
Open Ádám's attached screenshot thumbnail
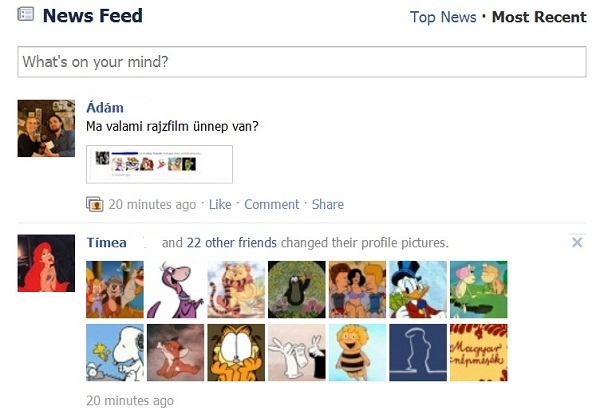(x=159, y=164)
